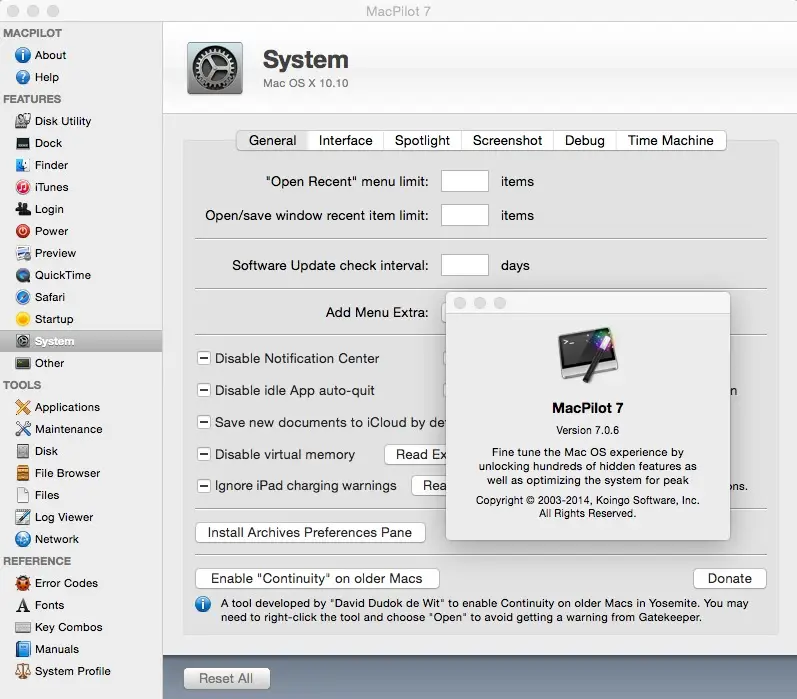Click the Key Combos keyboard icon

click(x=22, y=627)
